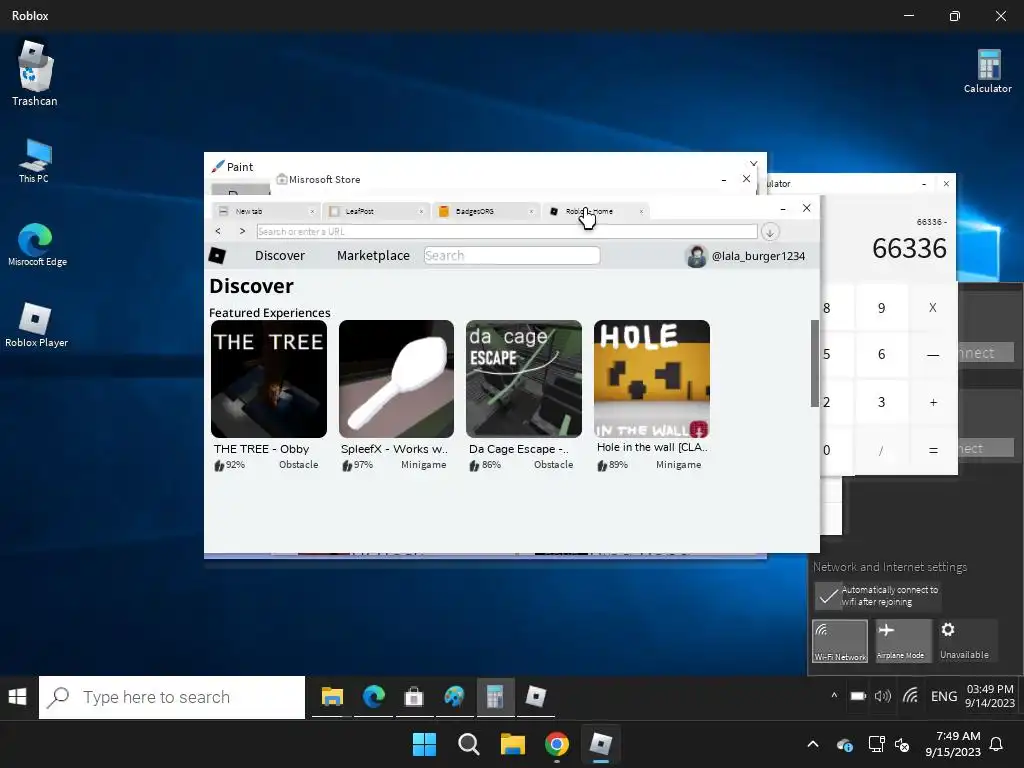Screen dimensions: 1024x768
Task: Click the browser page vertical scrollbar
Action: tap(814, 363)
